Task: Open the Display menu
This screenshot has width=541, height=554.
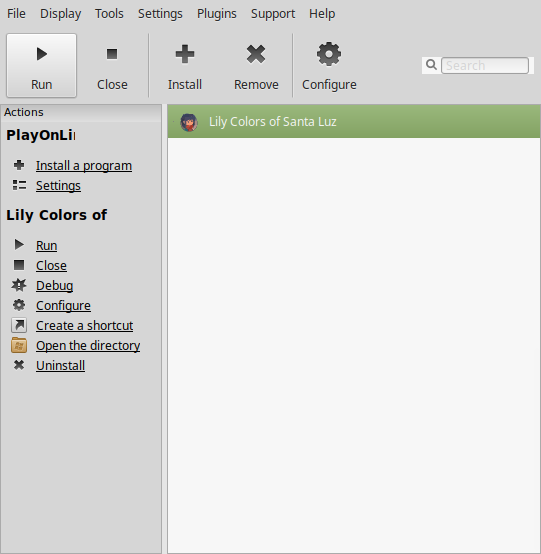Action: click(60, 14)
